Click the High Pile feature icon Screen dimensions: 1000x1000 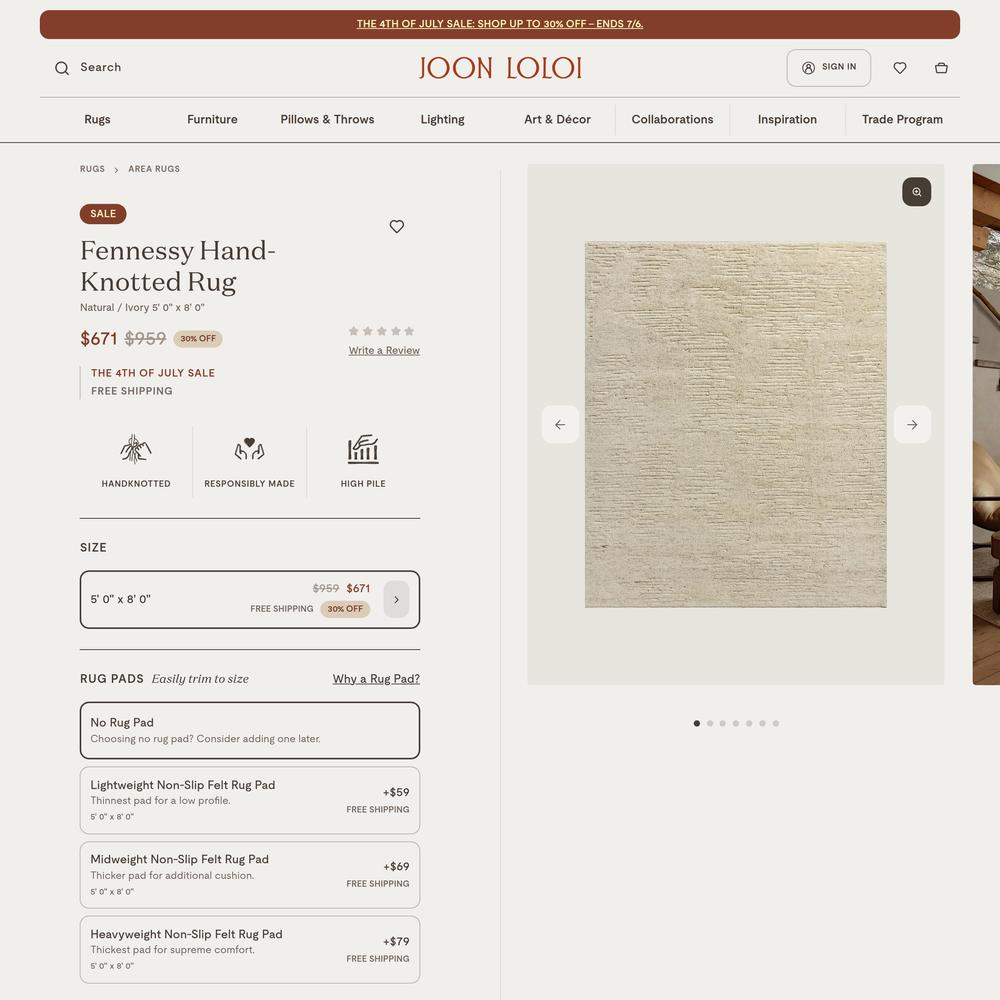tap(363, 449)
